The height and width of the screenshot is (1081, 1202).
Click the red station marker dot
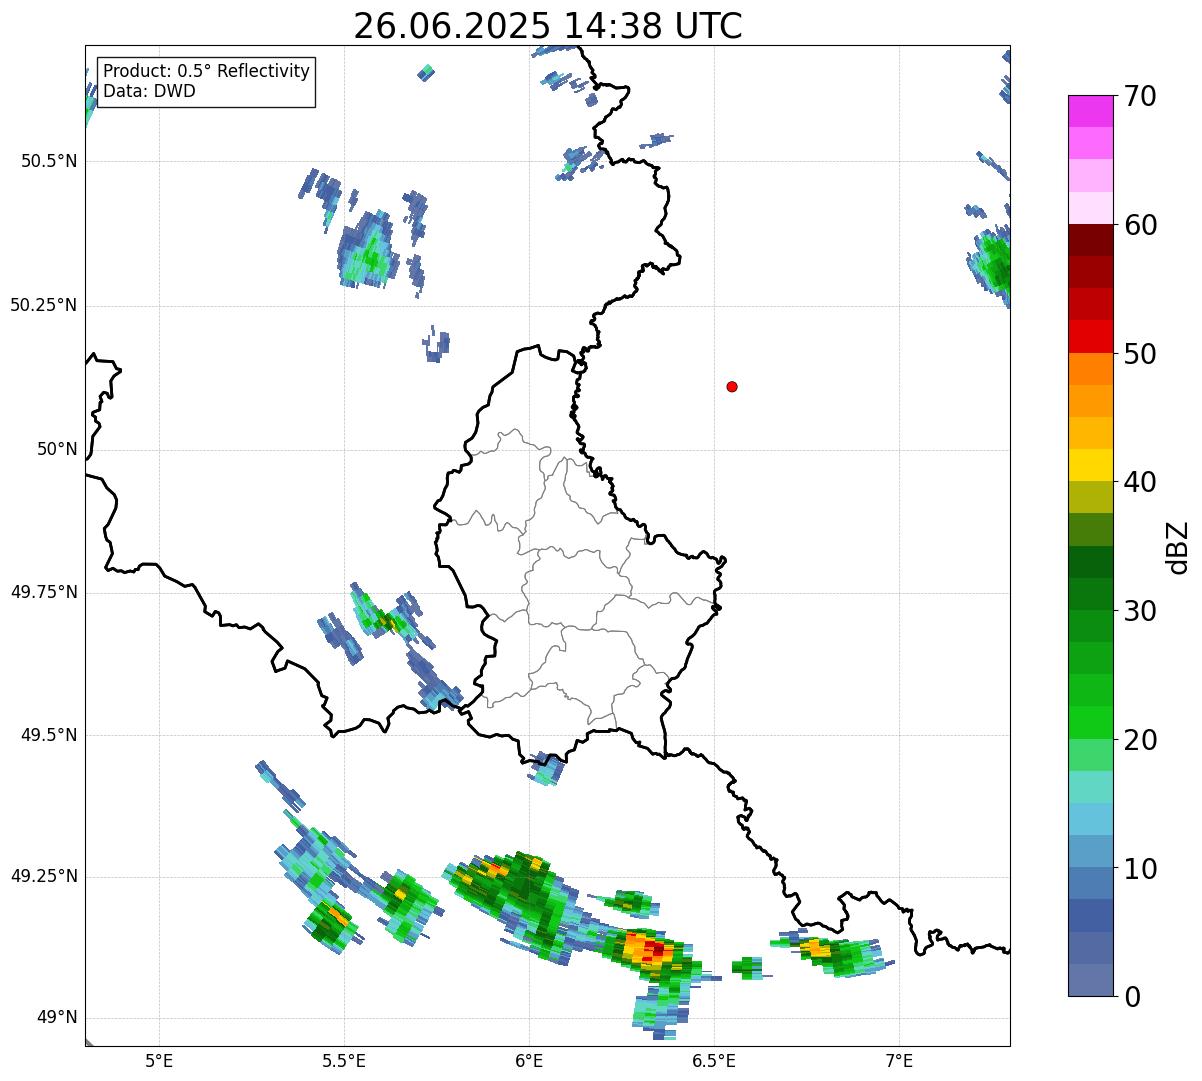click(732, 386)
